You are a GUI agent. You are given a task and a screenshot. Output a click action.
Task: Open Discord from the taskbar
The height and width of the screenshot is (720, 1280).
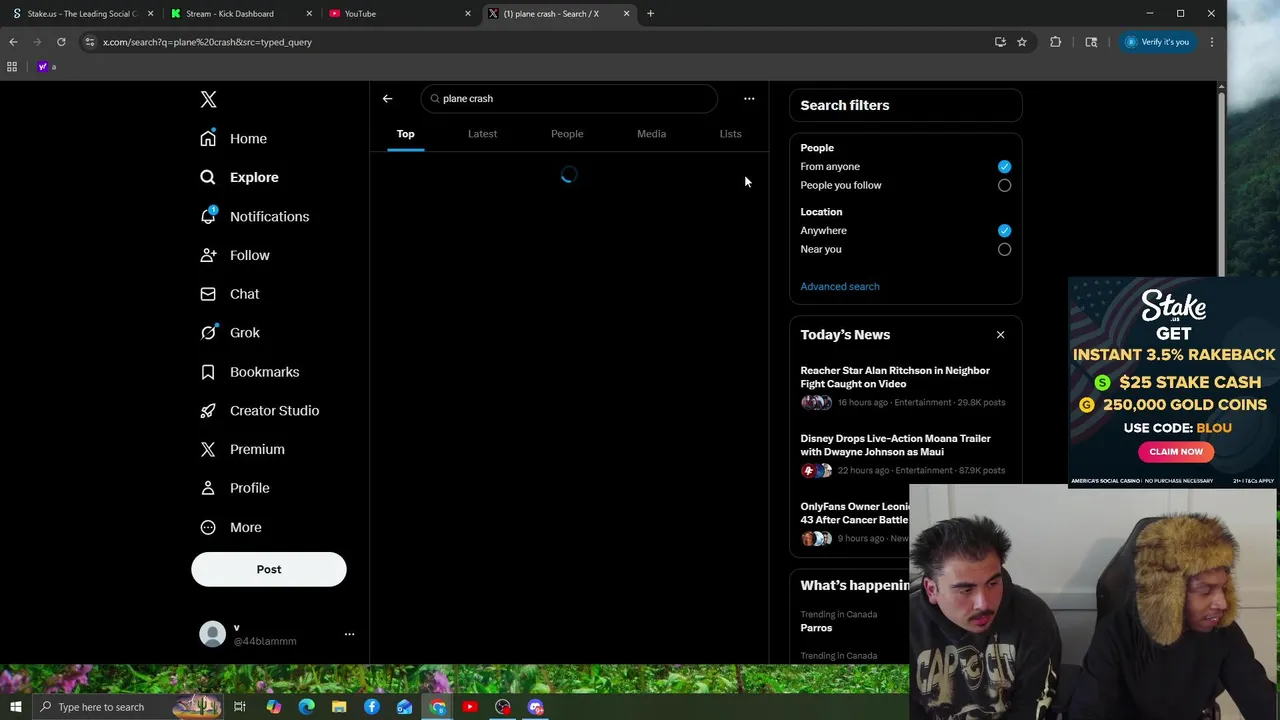pos(536,707)
